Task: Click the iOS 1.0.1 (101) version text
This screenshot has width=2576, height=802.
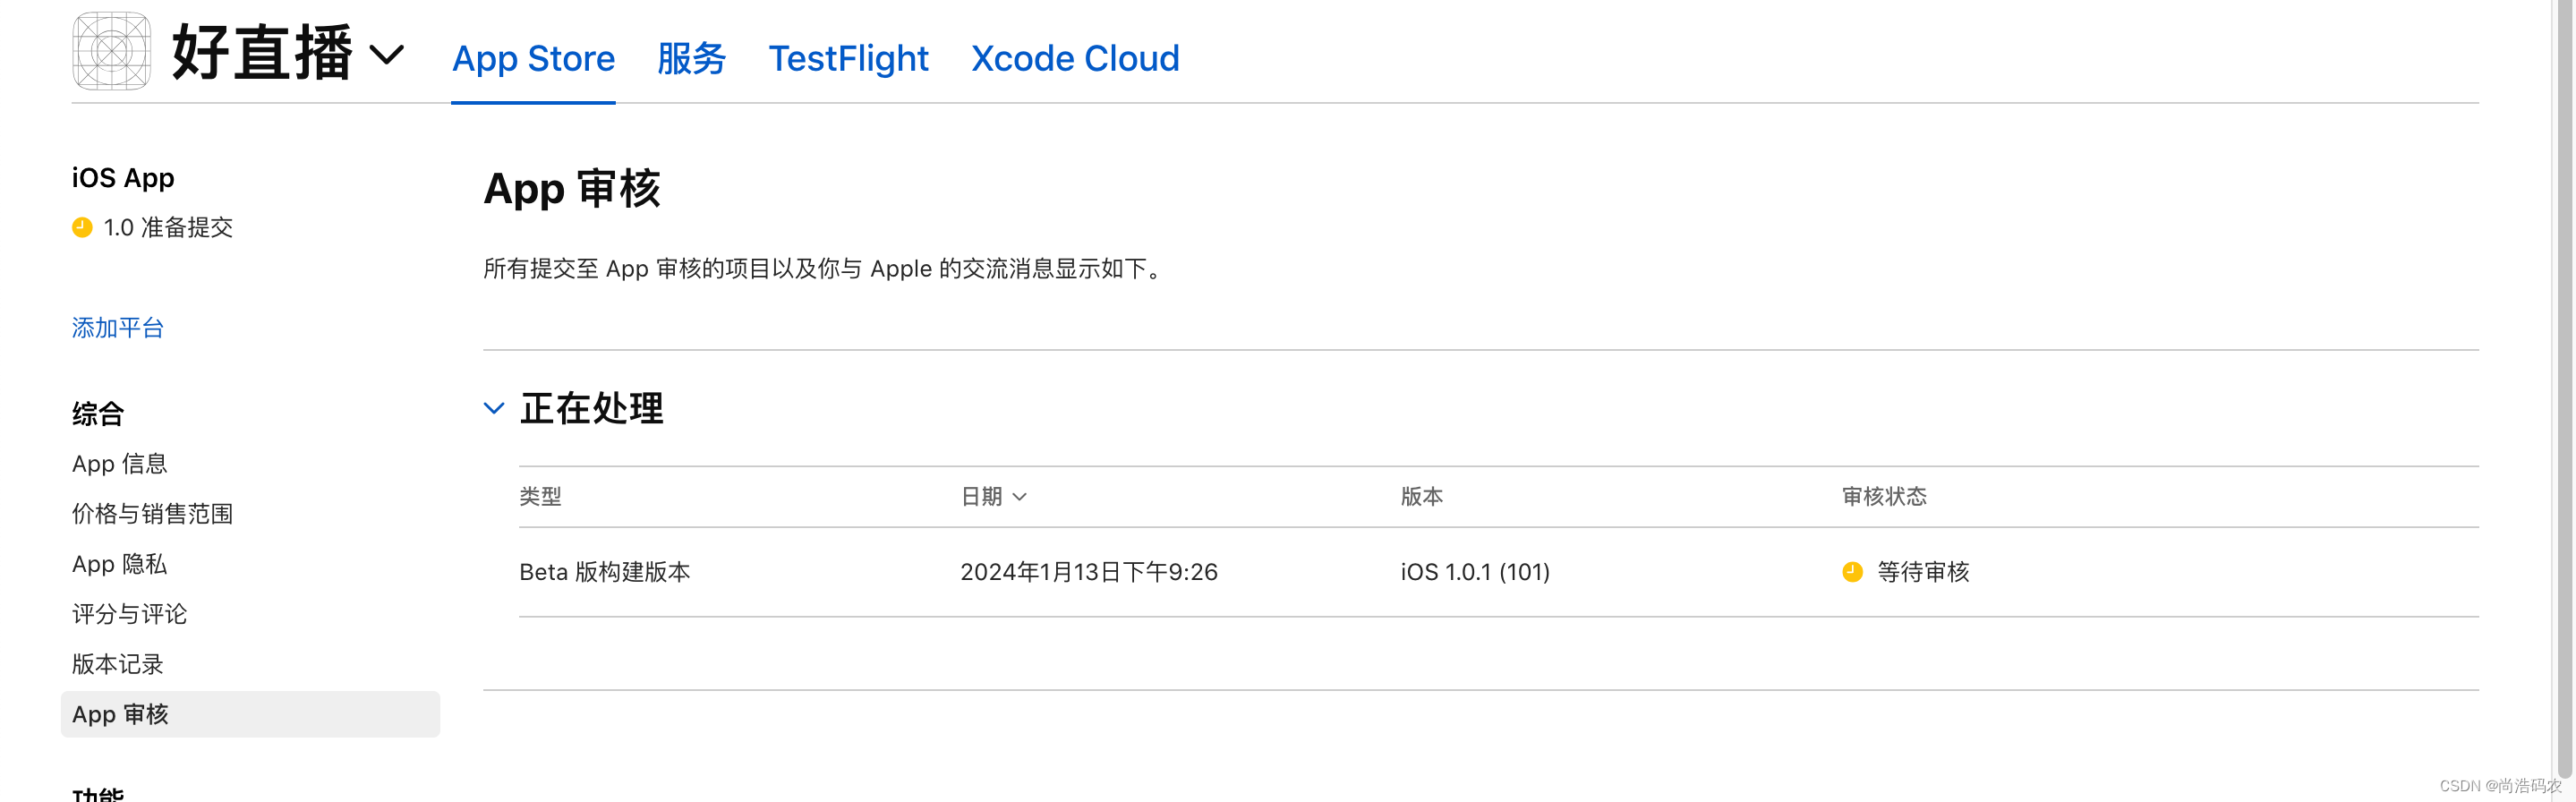Action: pyautogui.click(x=1474, y=572)
